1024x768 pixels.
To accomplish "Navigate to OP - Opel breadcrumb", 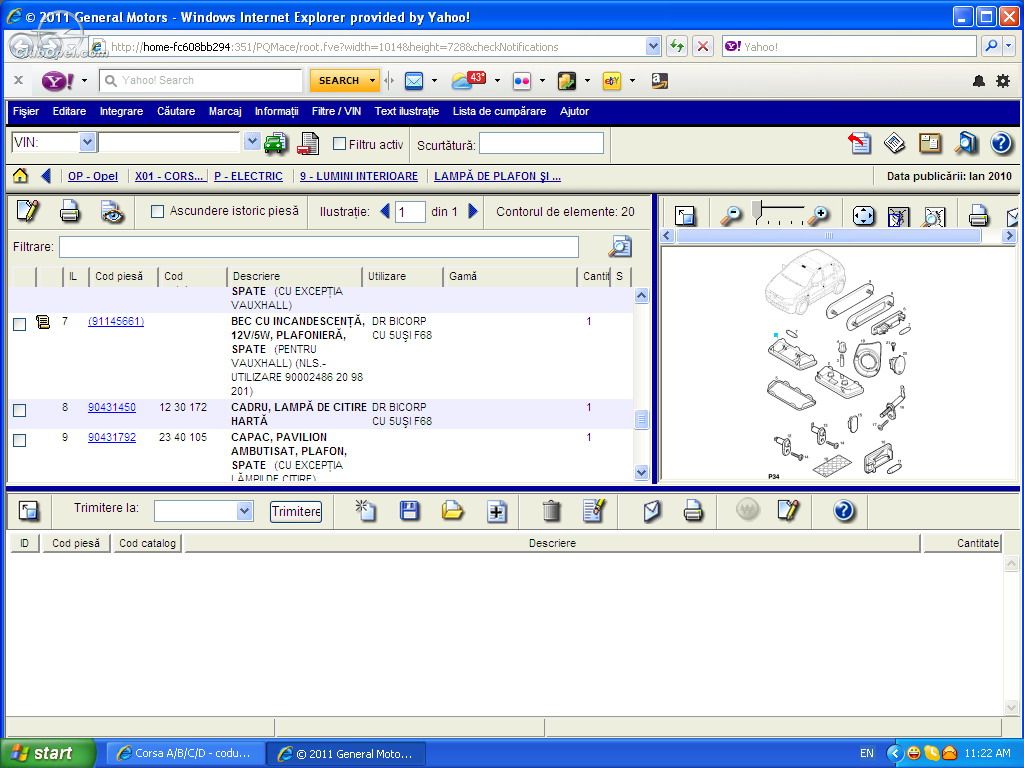I will click(x=93, y=176).
